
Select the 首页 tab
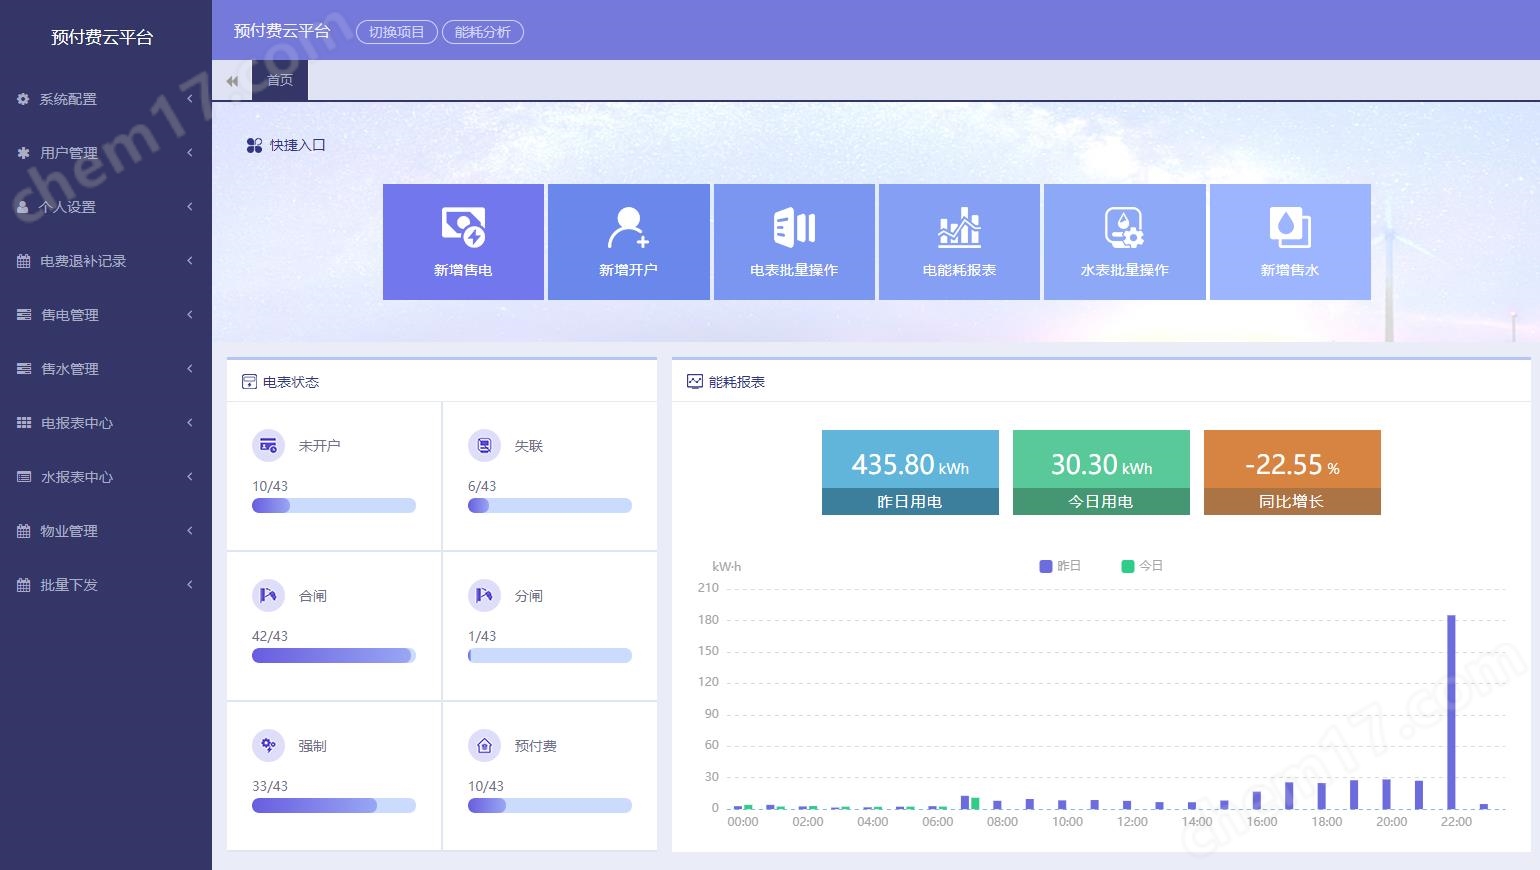pyautogui.click(x=280, y=80)
